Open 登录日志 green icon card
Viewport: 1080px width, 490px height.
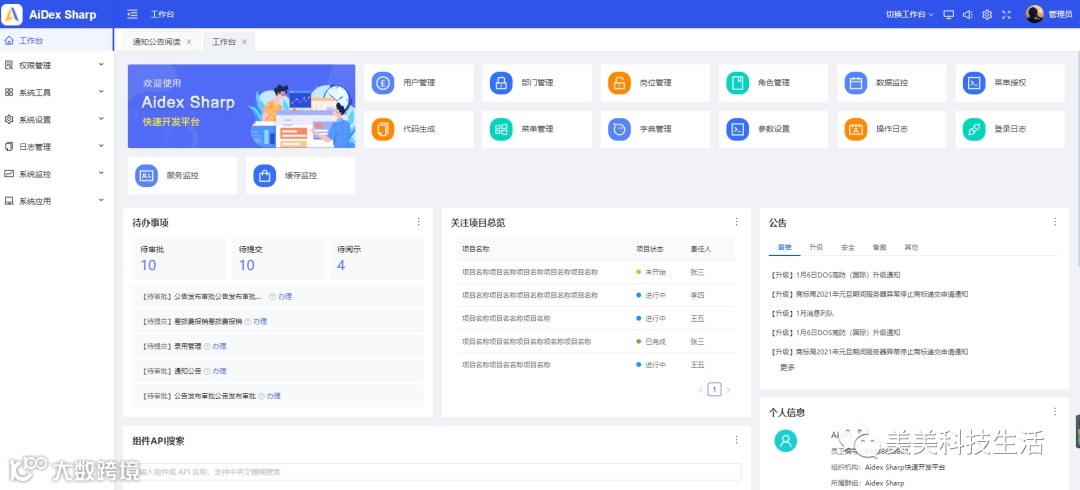pyautogui.click(x=1010, y=129)
